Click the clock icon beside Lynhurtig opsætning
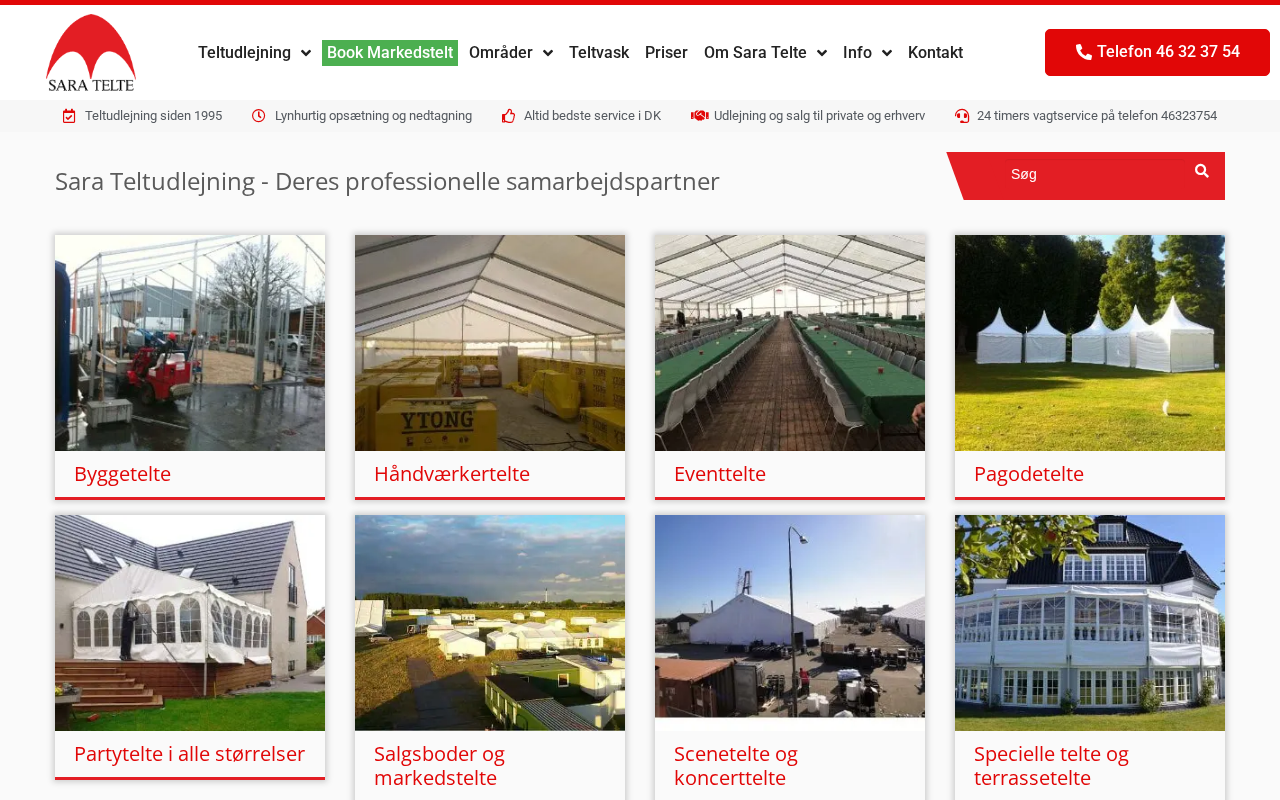 (x=259, y=116)
